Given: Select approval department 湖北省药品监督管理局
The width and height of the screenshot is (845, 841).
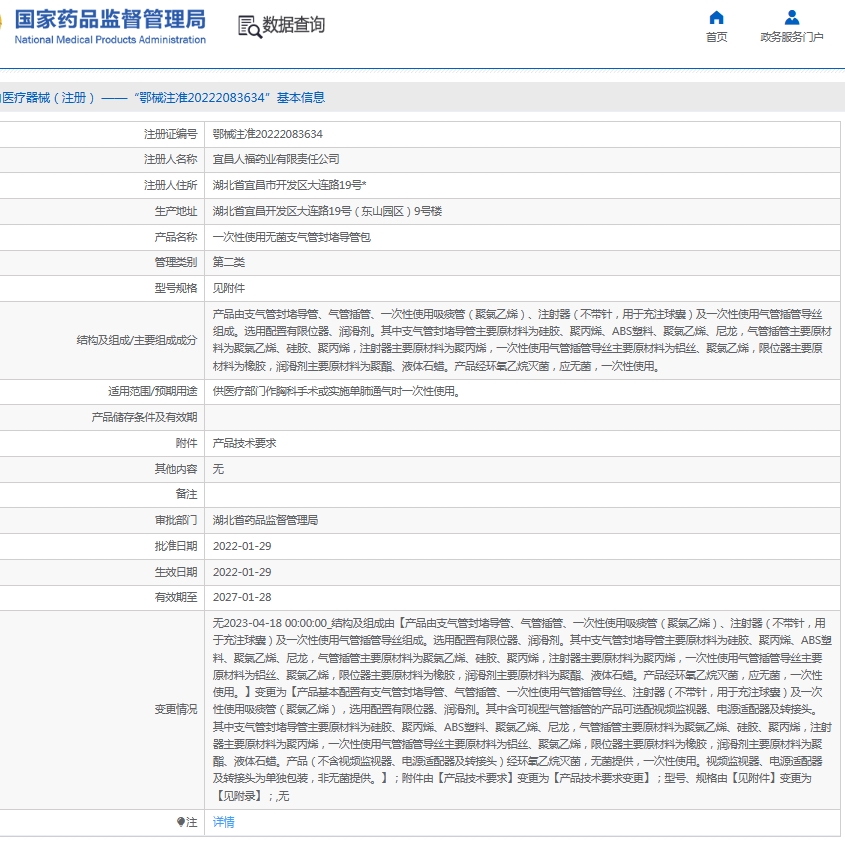Looking at the screenshot, I should pos(265,520).
